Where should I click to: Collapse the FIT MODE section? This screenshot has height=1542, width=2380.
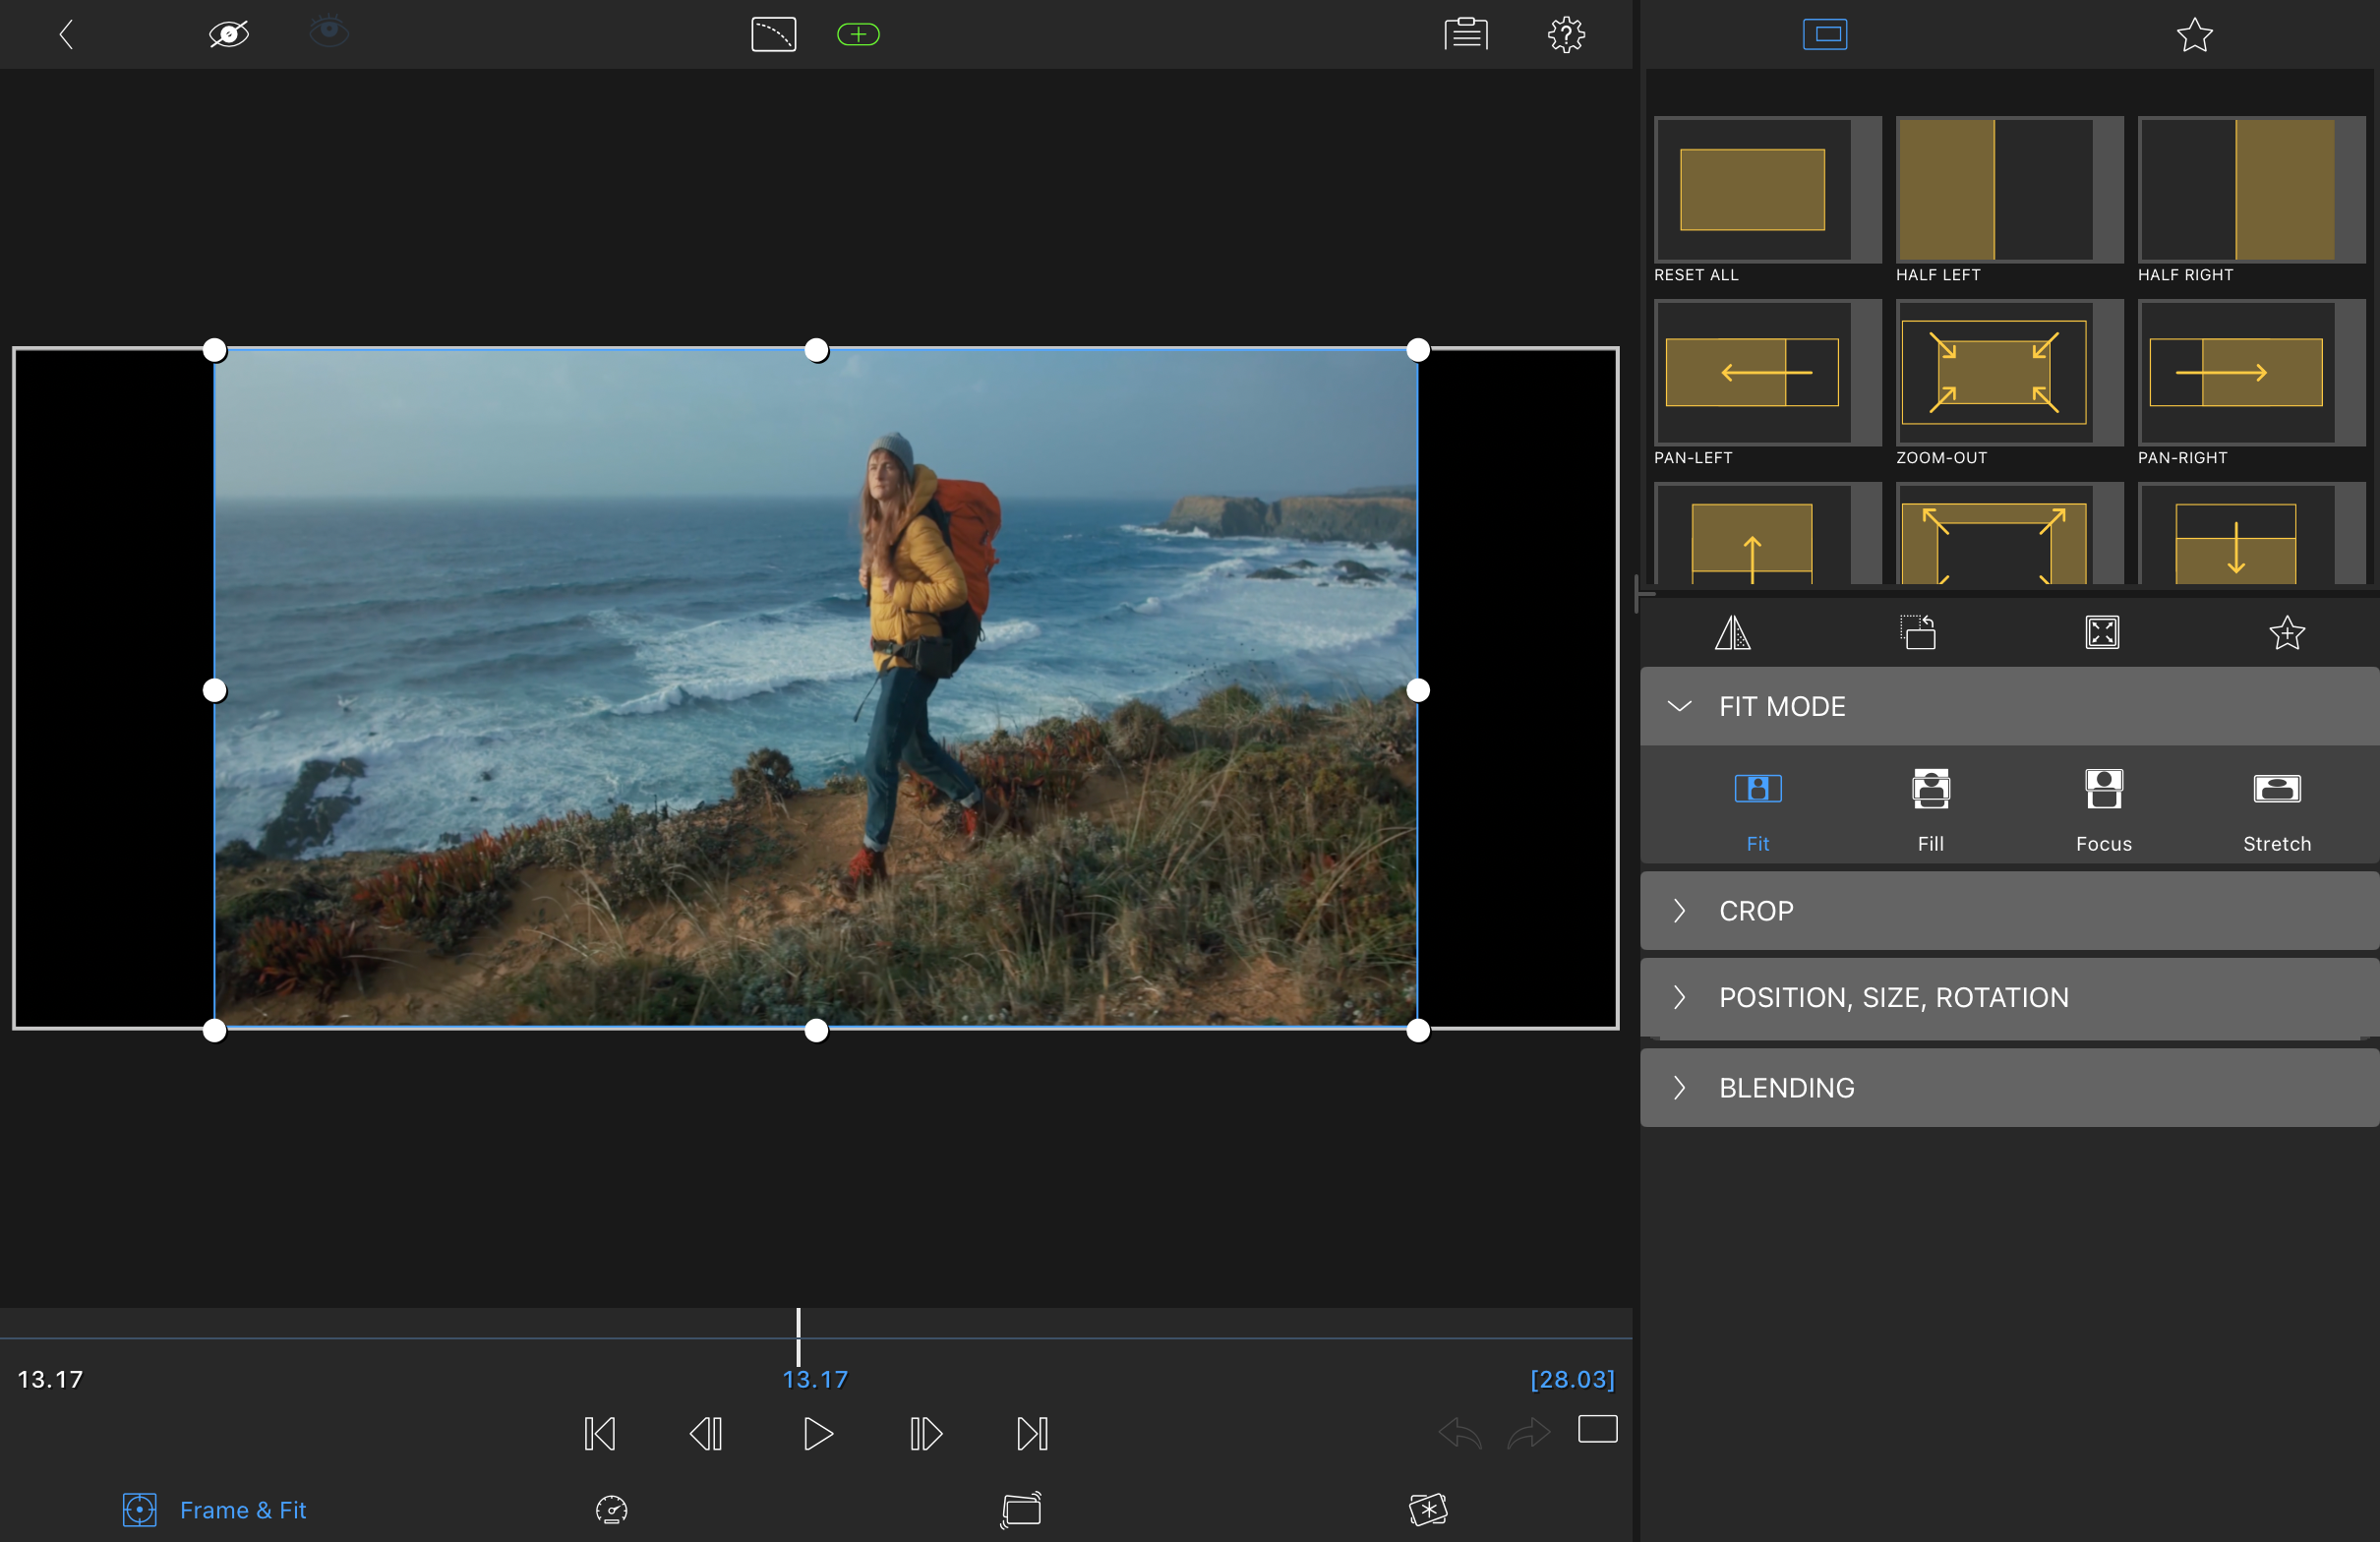point(2009,706)
